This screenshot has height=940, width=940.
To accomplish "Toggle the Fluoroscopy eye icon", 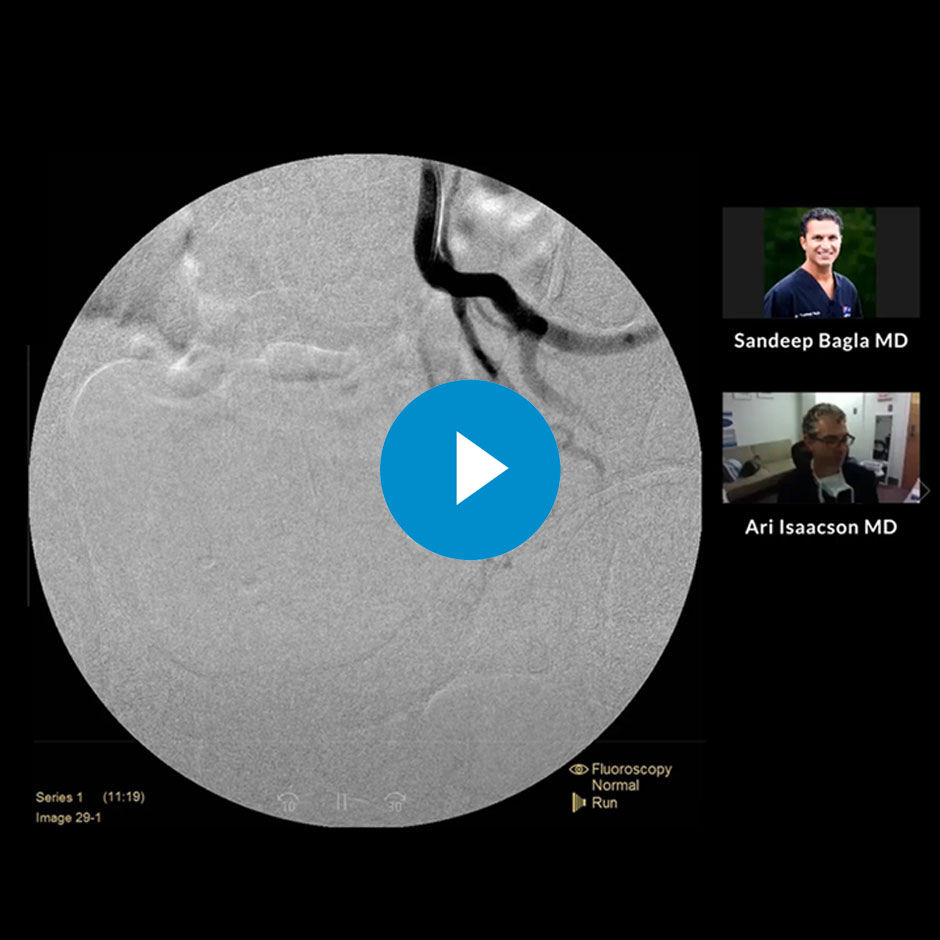I will (x=578, y=770).
